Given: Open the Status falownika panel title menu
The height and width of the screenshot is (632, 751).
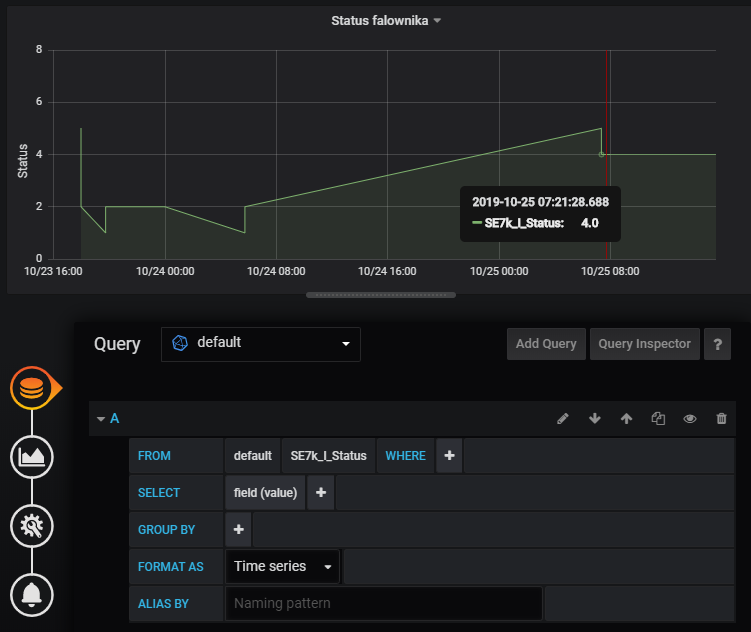Looking at the screenshot, I should [x=386, y=21].
